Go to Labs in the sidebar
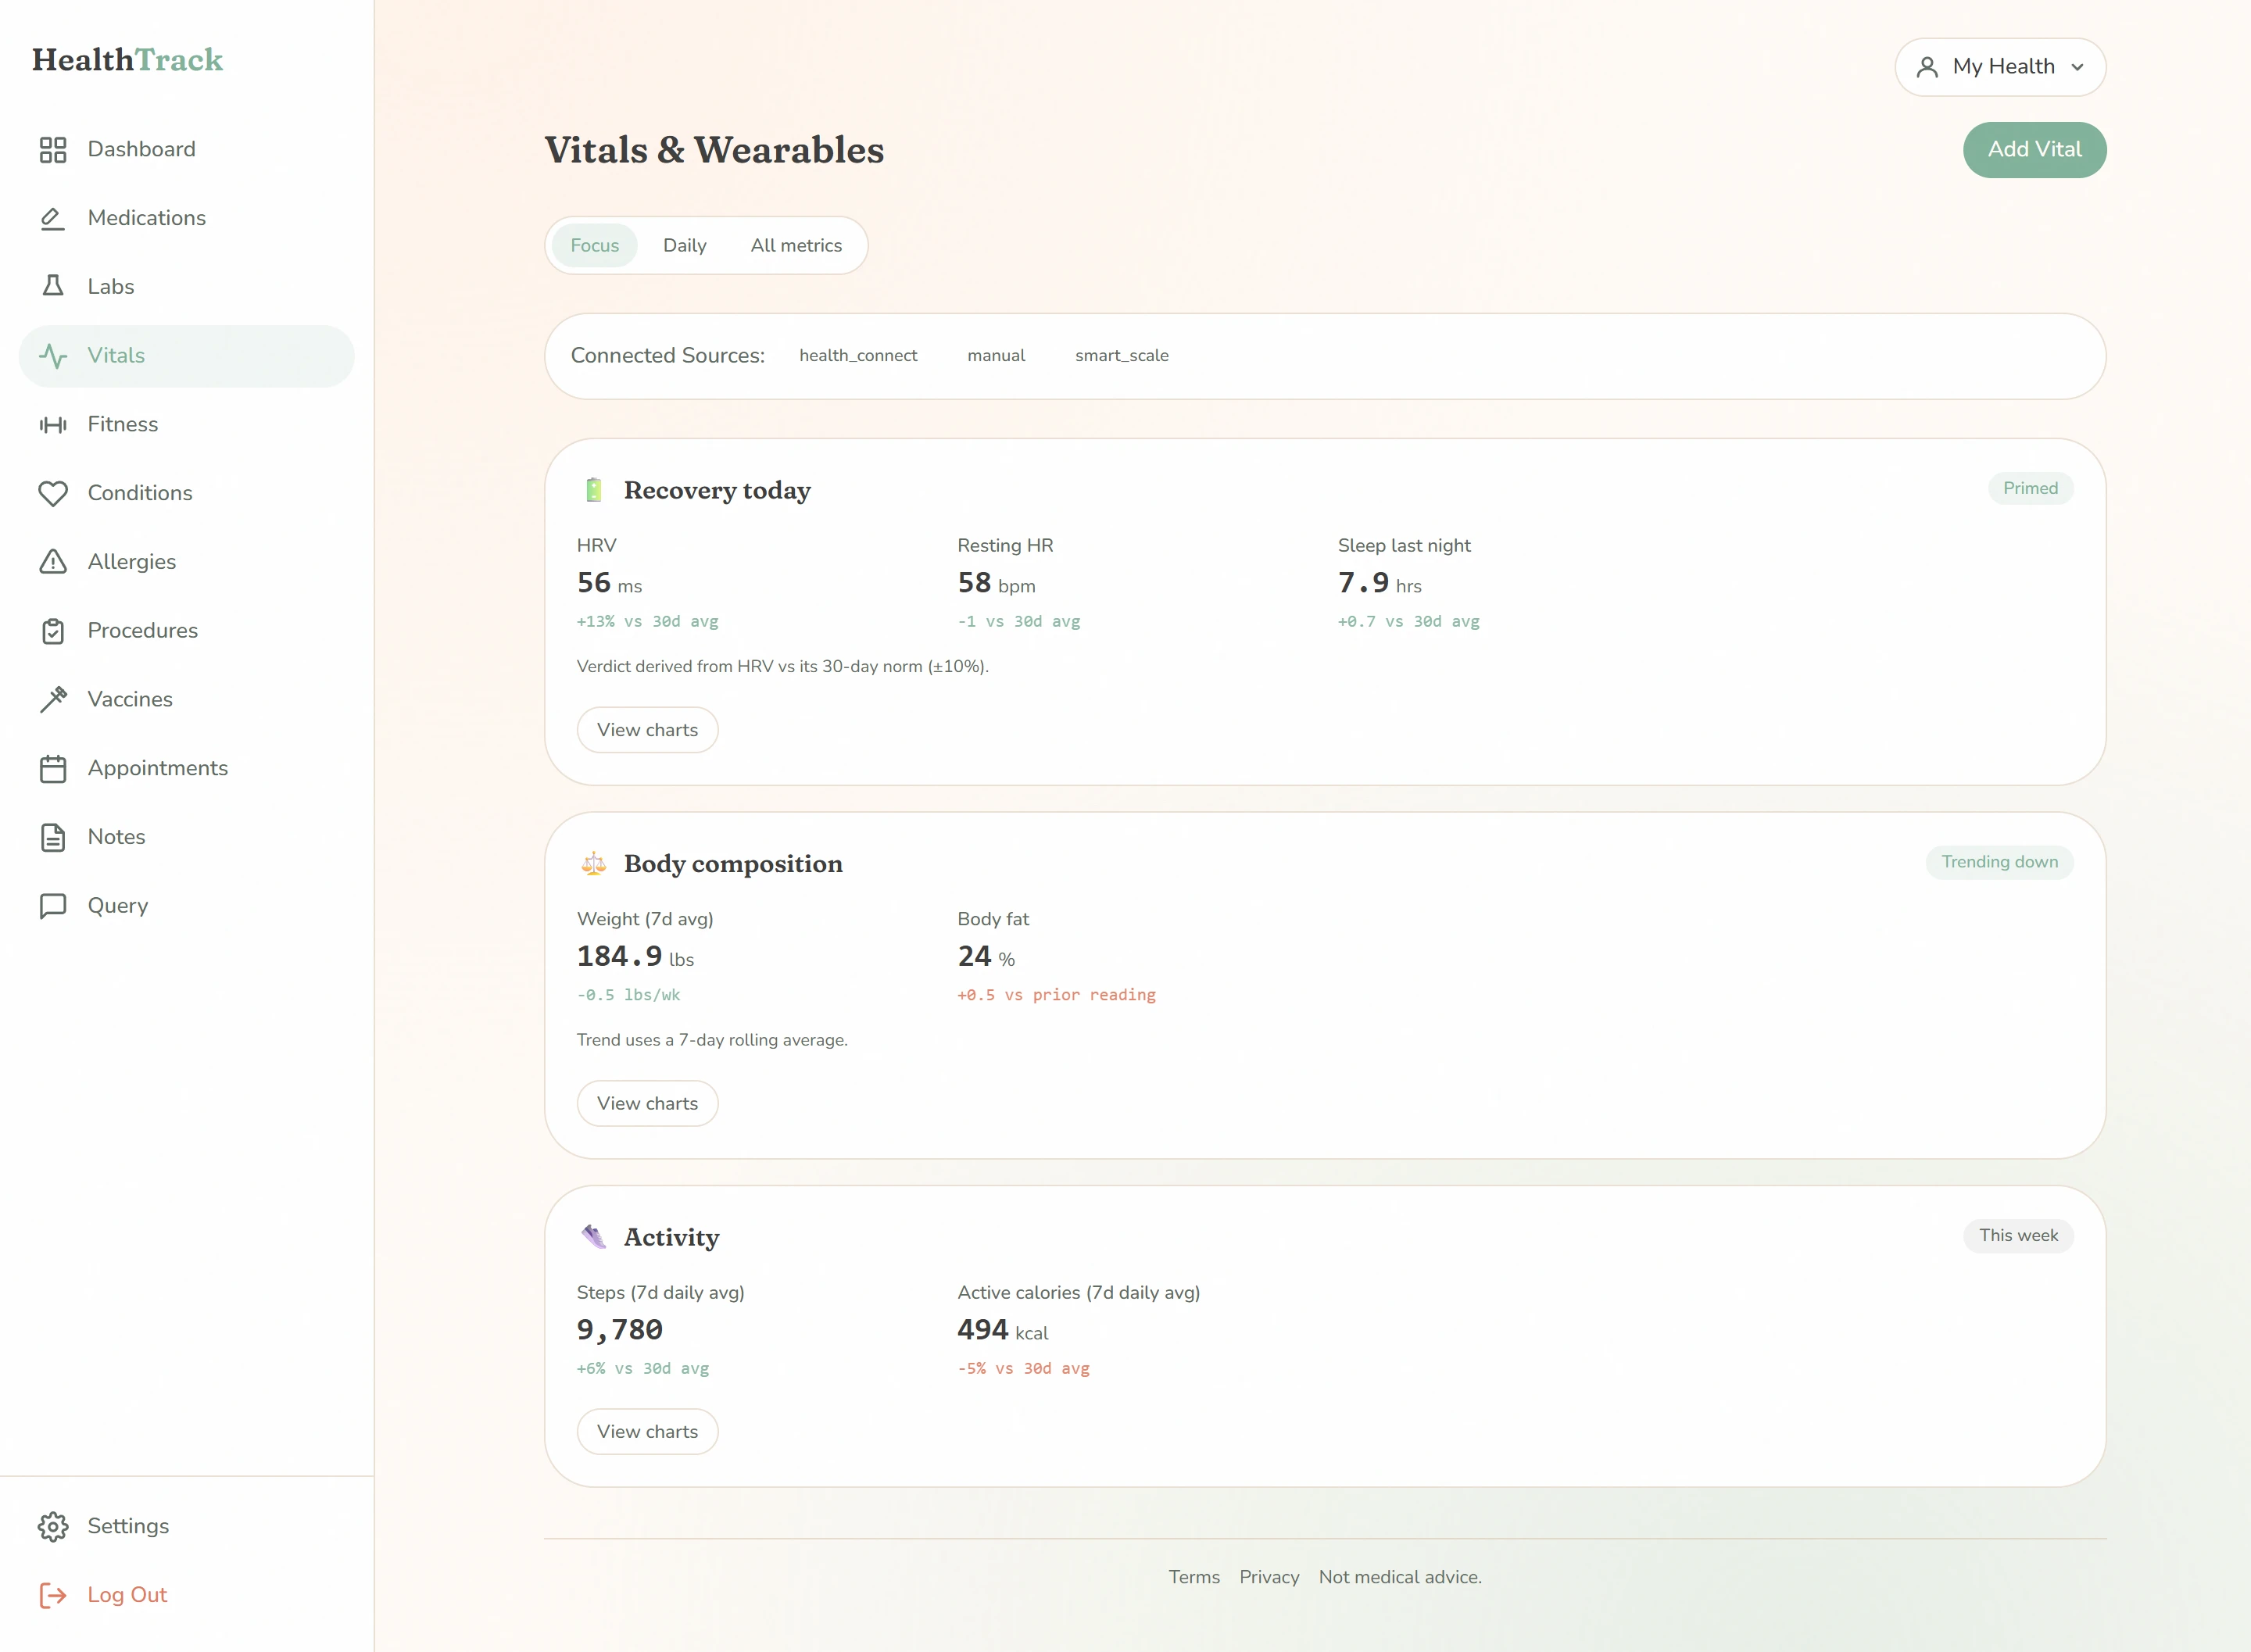The image size is (2251, 1652). click(187, 287)
